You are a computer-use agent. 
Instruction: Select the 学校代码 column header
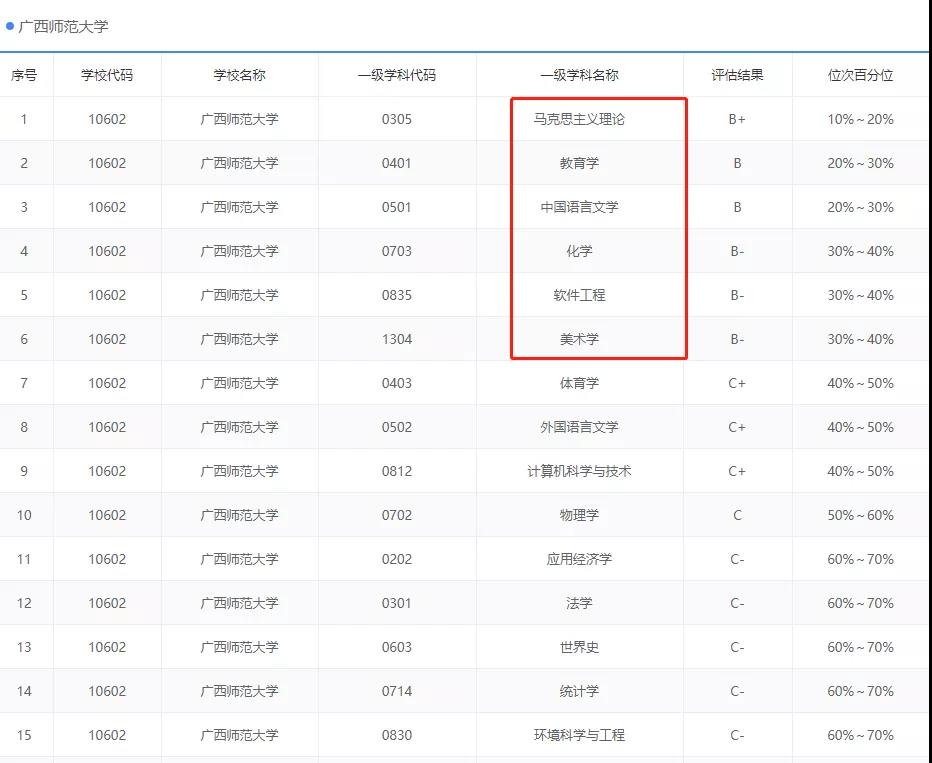click(x=107, y=75)
